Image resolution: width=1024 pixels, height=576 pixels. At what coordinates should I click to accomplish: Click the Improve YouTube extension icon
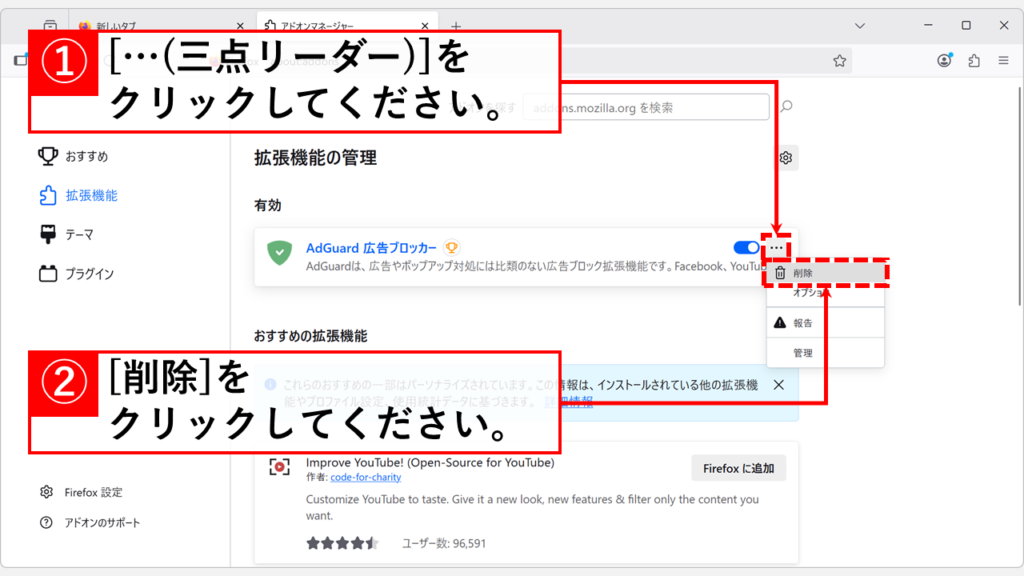point(280,467)
